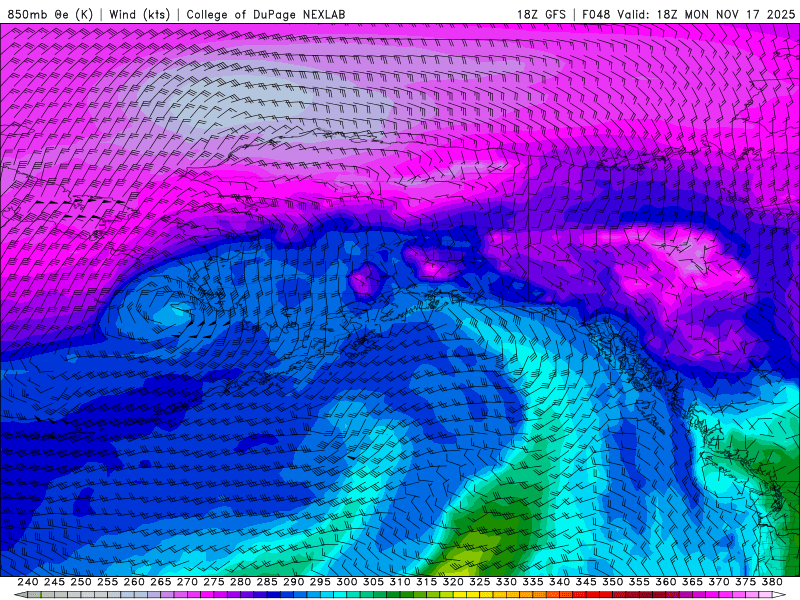The width and height of the screenshot is (800, 600).
Task: Click the 375 color scale label
Action: (x=745, y=582)
